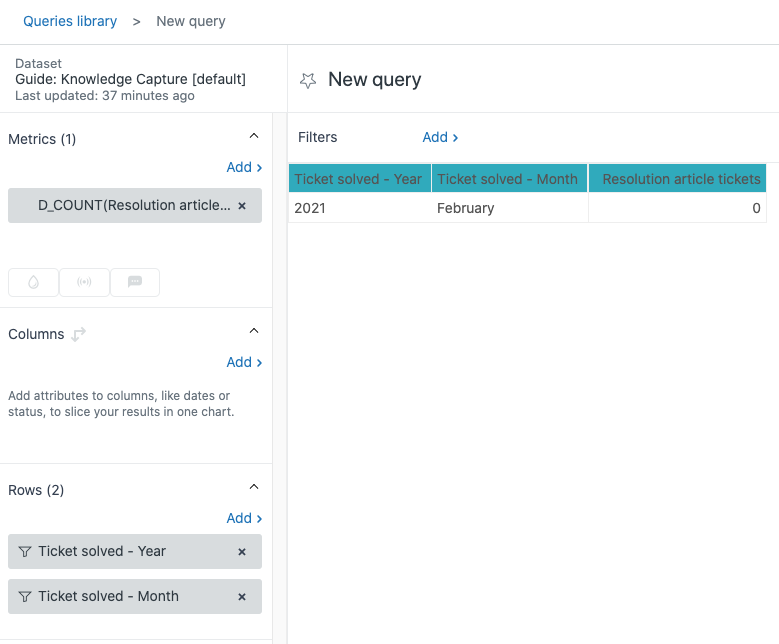
Task: Add a new column attribute
Action: coord(244,363)
